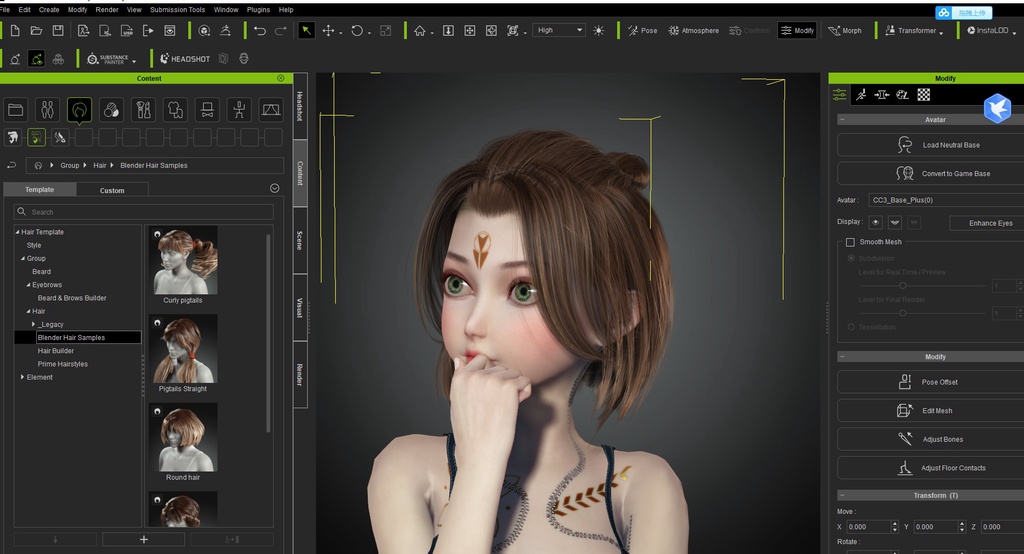Select the Subdivision radio button

coord(851,259)
